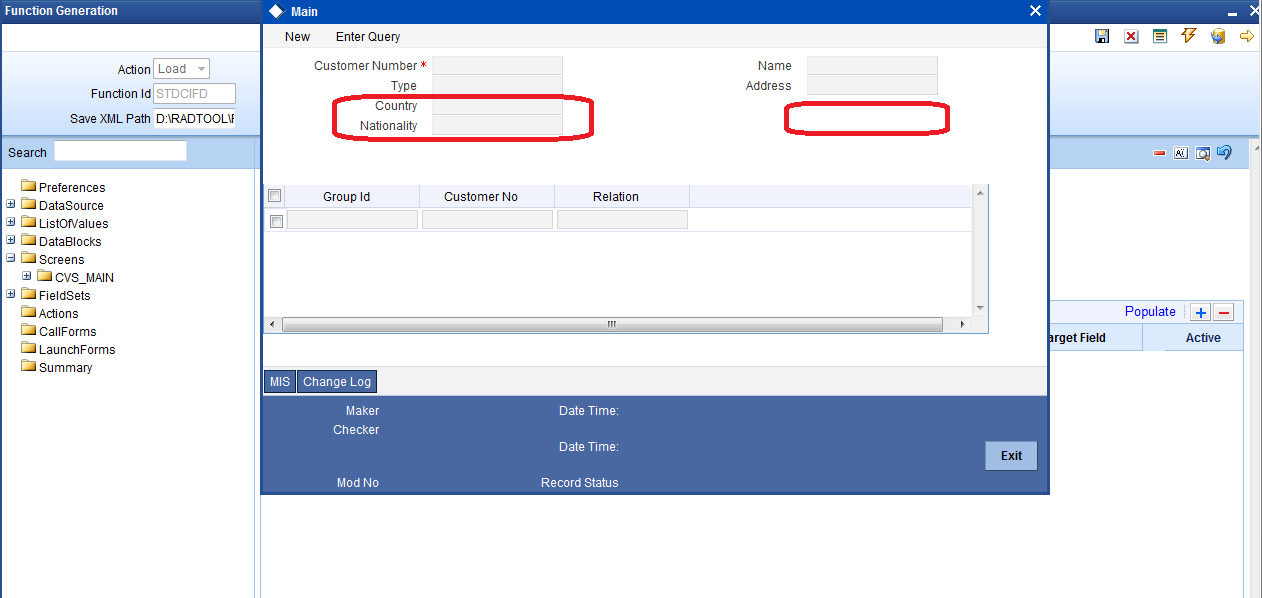Expand the DataBlocks tree node
Image resolution: width=1262 pixels, height=598 pixels.
coord(11,240)
